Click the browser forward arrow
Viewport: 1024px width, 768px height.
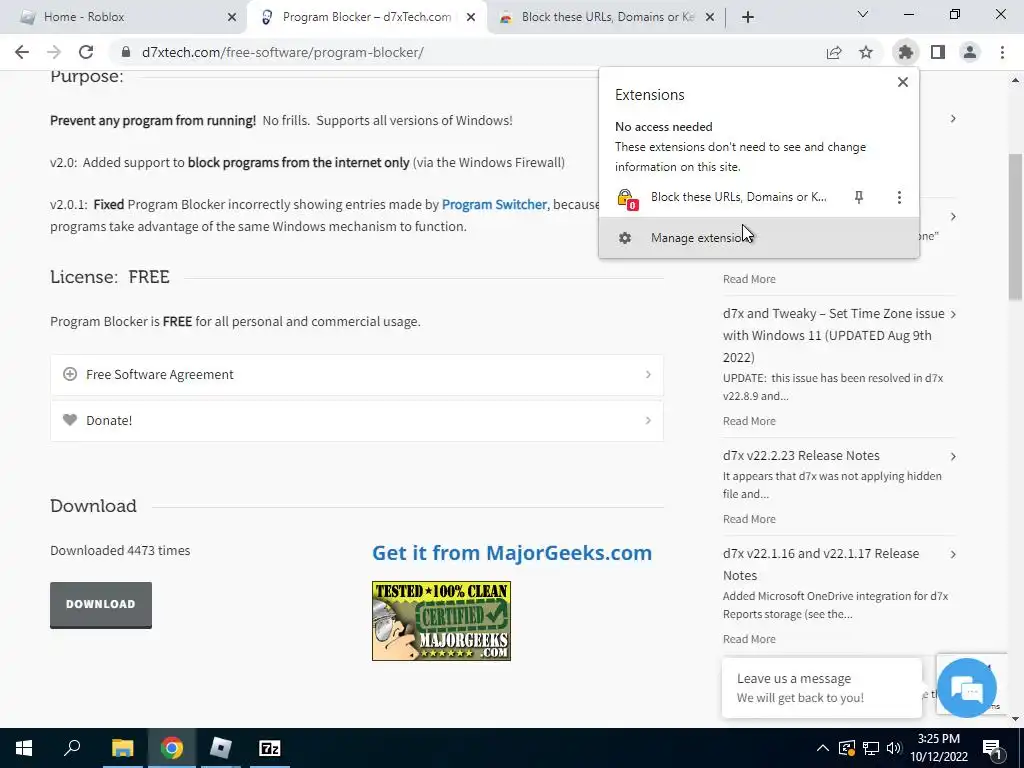tap(54, 52)
